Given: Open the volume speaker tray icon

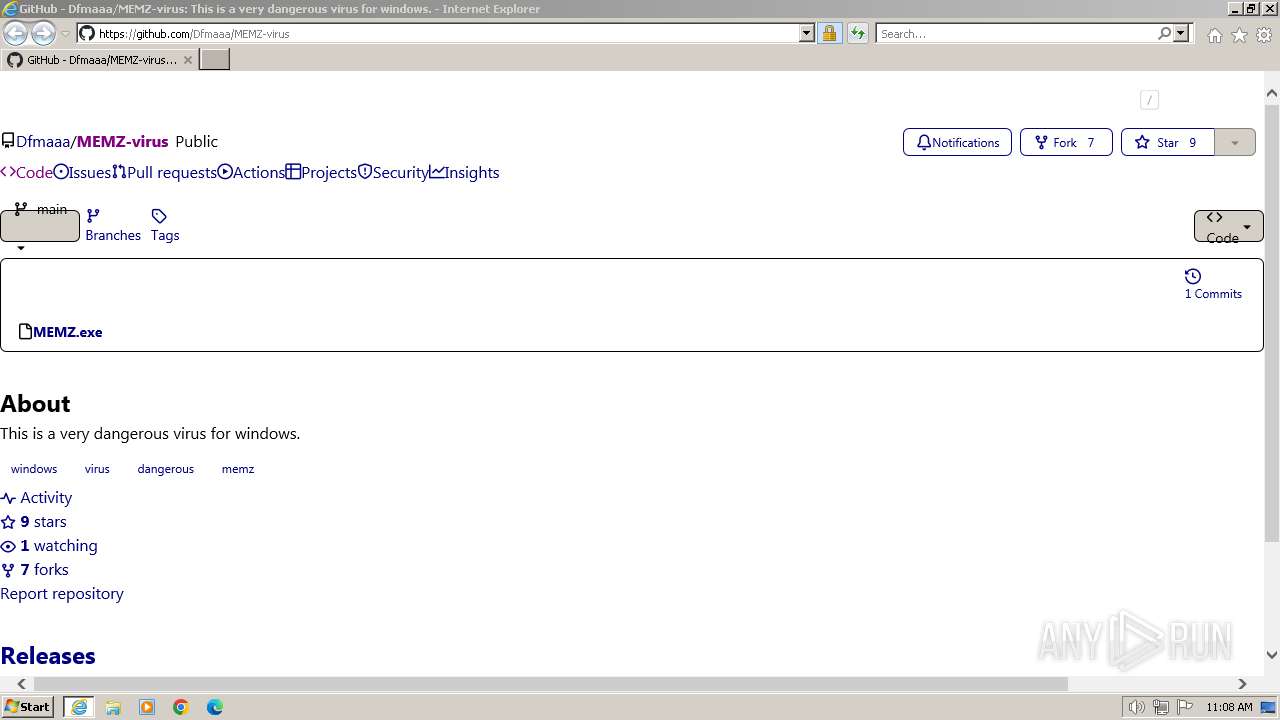Looking at the screenshot, I should tap(1136, 707).
